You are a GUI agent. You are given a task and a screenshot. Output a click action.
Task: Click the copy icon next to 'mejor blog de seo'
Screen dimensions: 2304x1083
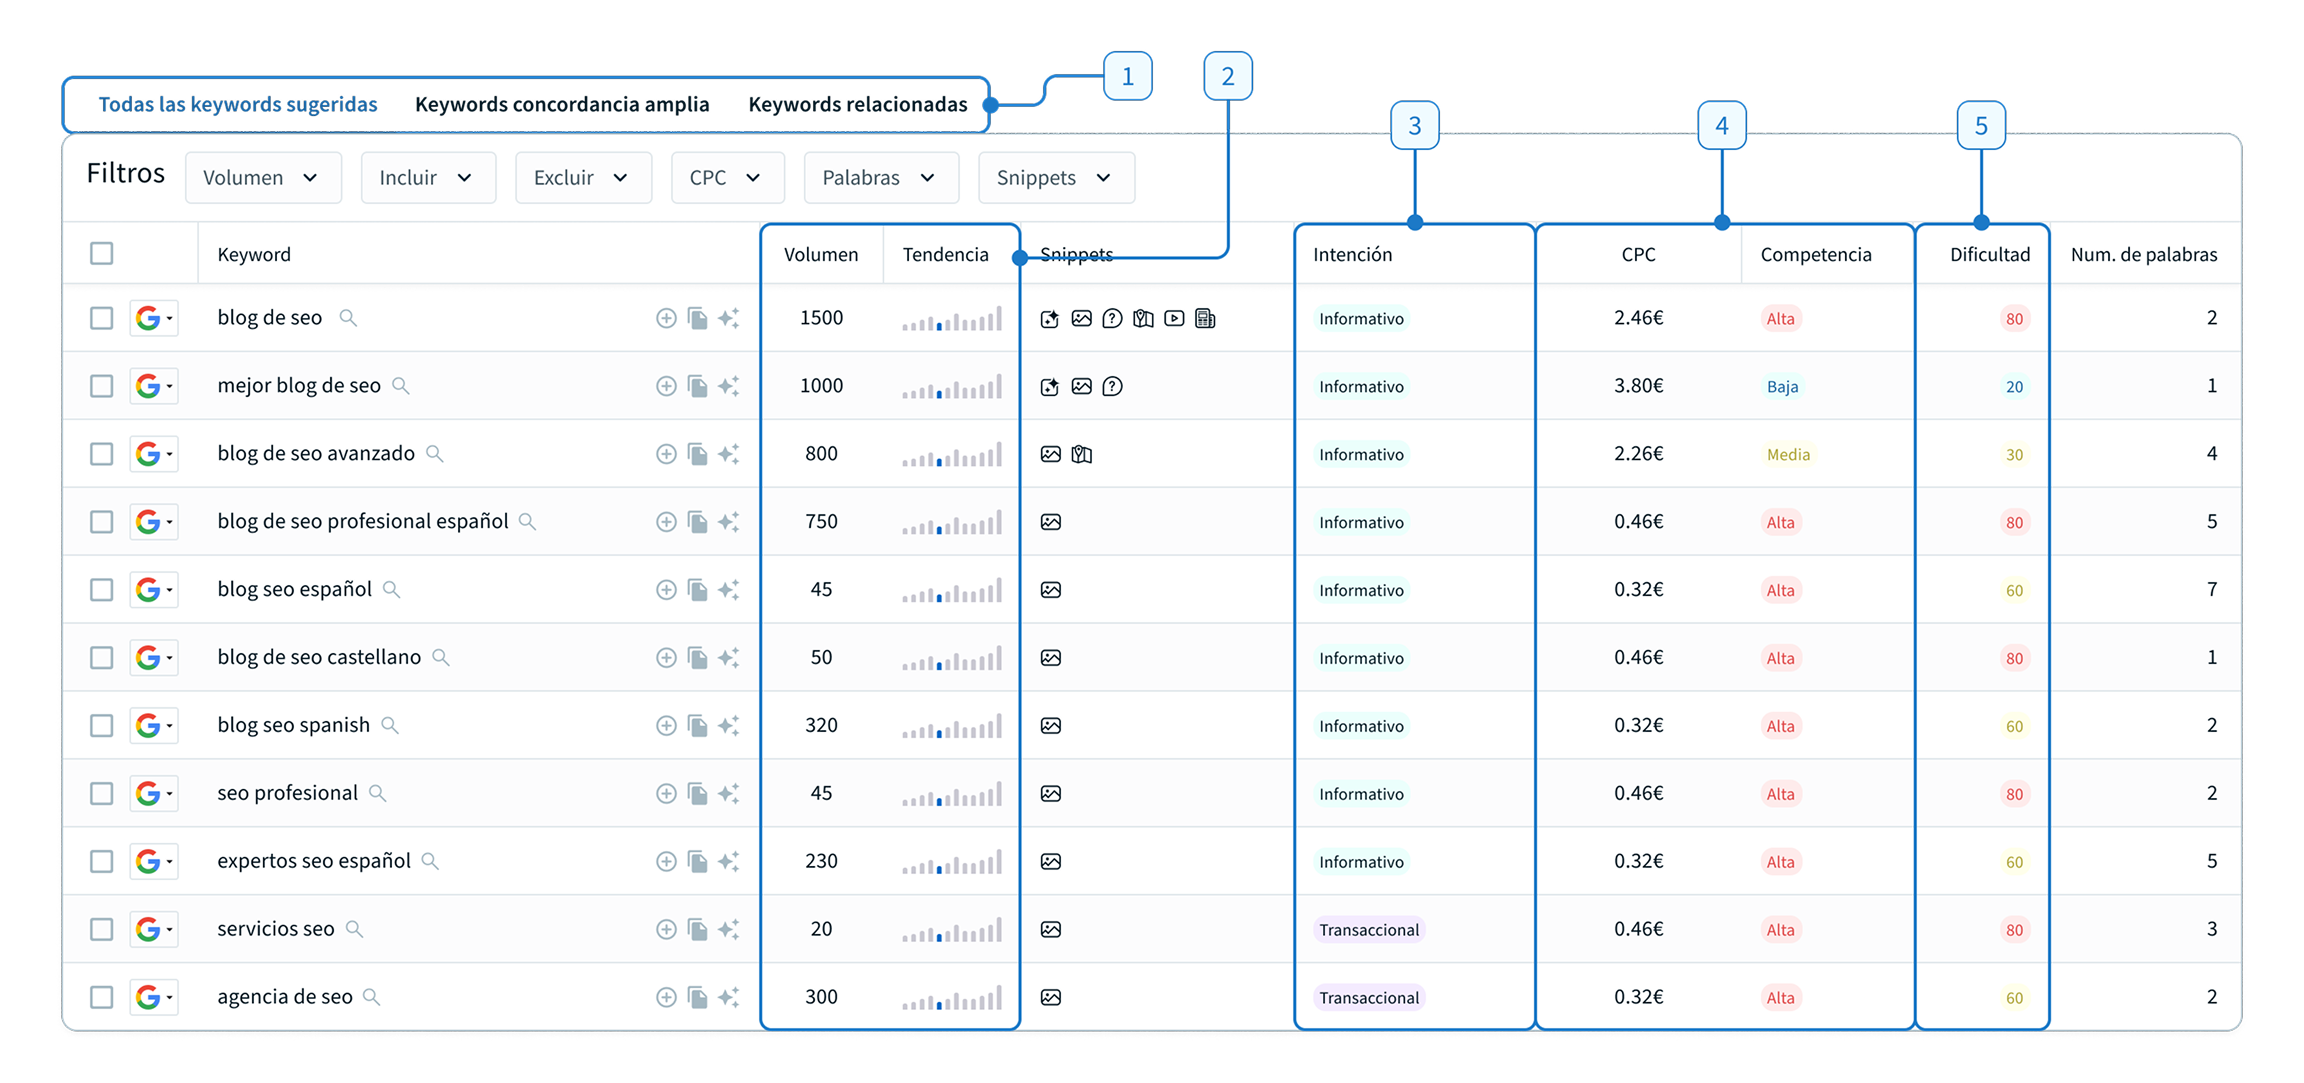click(x=698, y=386)
